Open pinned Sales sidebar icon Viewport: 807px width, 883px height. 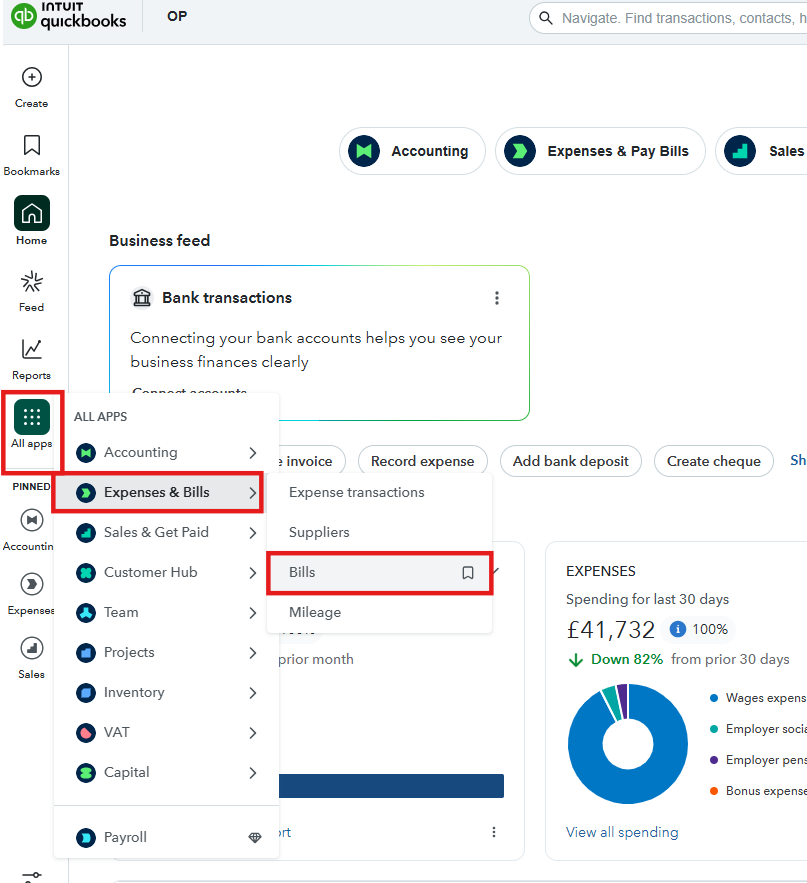pos(32,649)
